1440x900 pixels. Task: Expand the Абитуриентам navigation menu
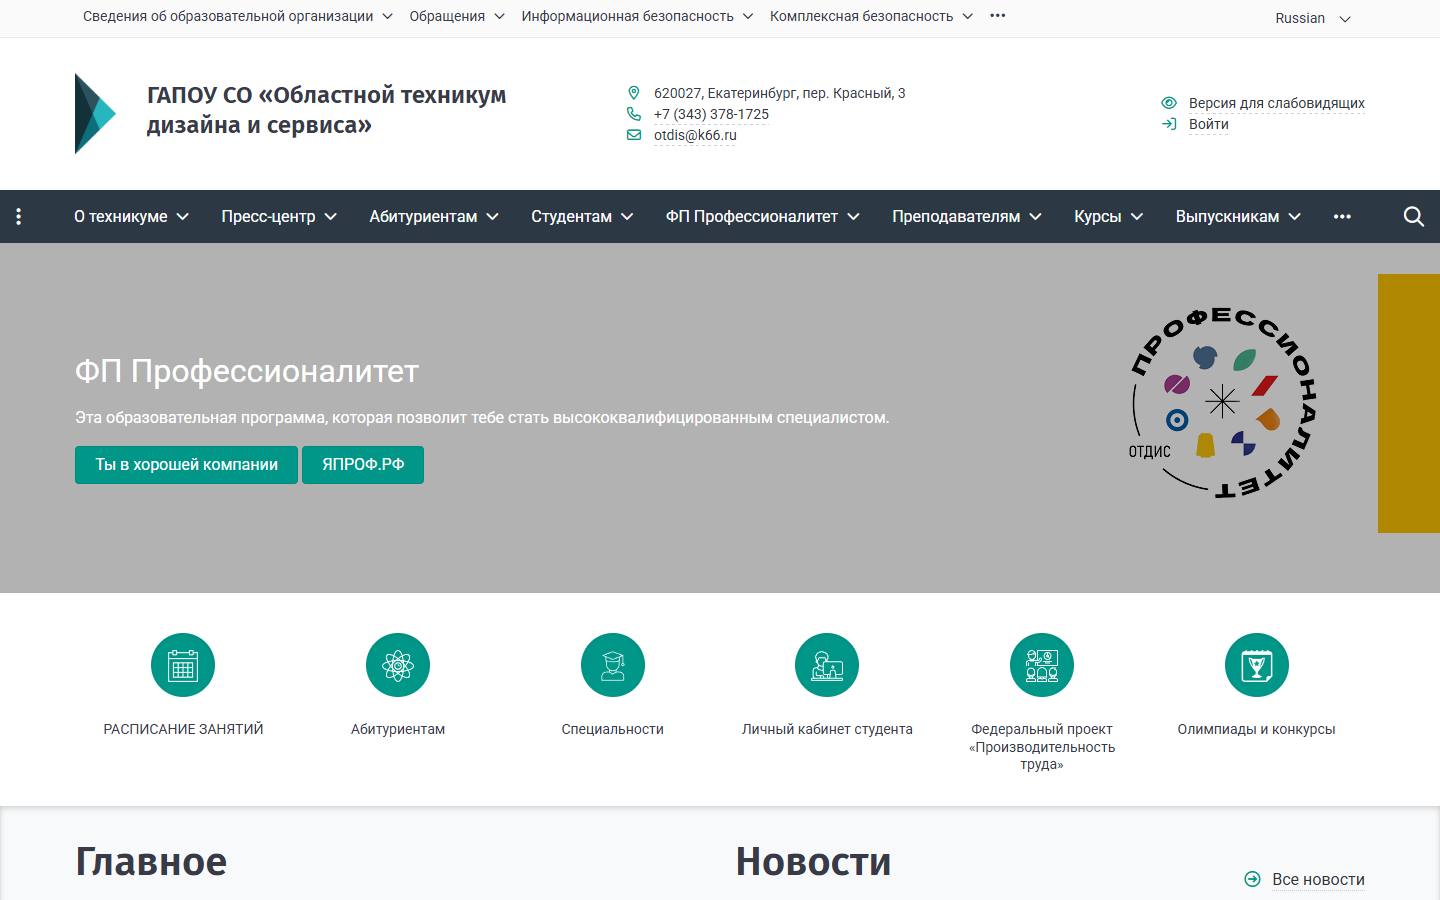tap(434, 216)
